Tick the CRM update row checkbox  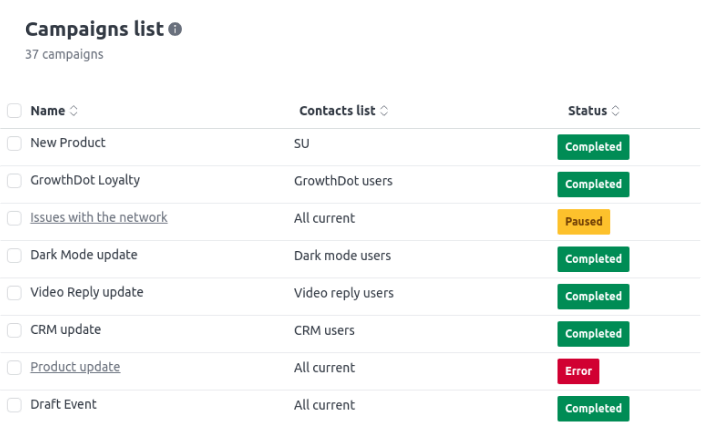14,330
